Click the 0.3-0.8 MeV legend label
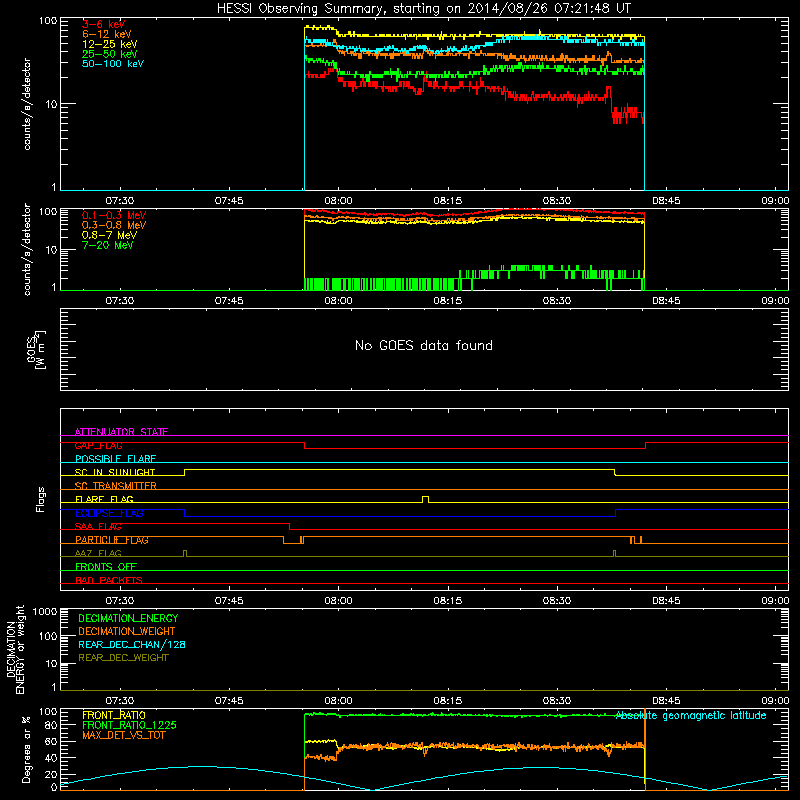 click(114, 225)
